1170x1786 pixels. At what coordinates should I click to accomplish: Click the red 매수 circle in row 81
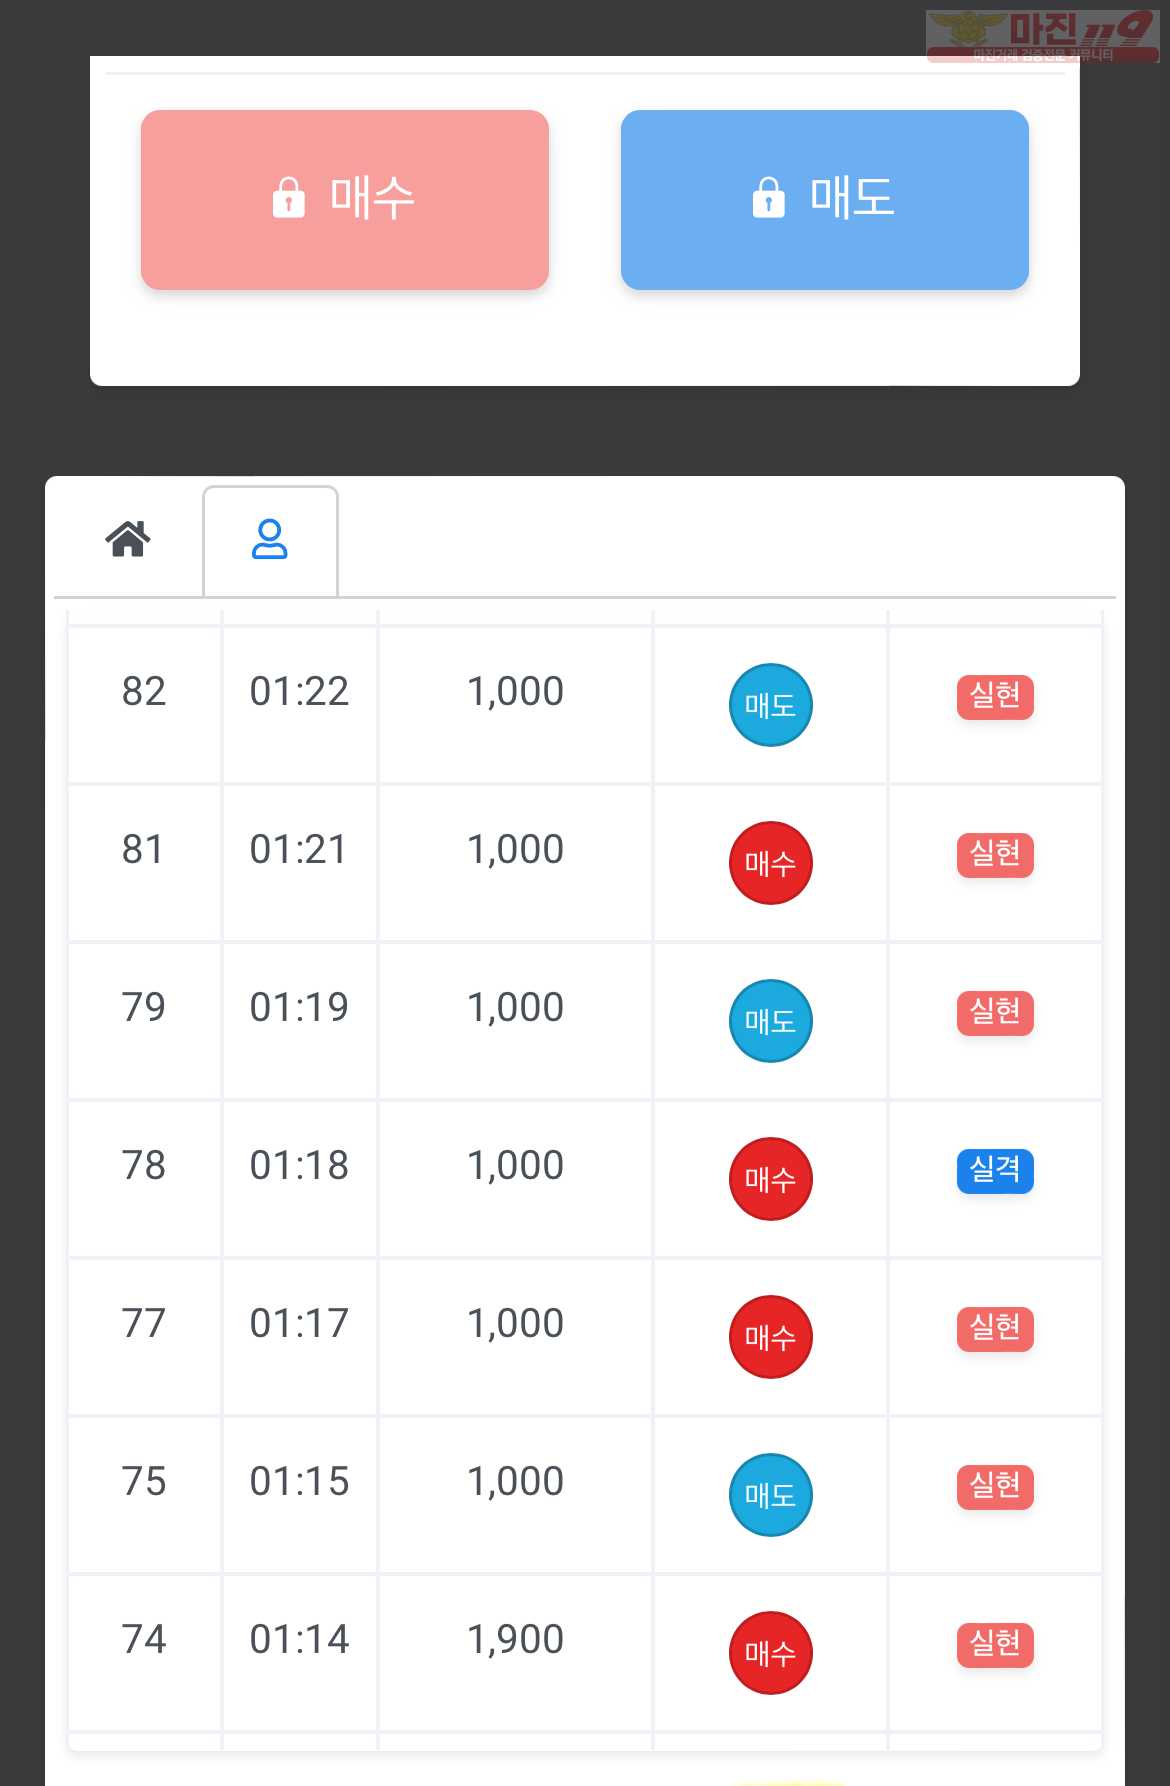[x=770, y=863]
